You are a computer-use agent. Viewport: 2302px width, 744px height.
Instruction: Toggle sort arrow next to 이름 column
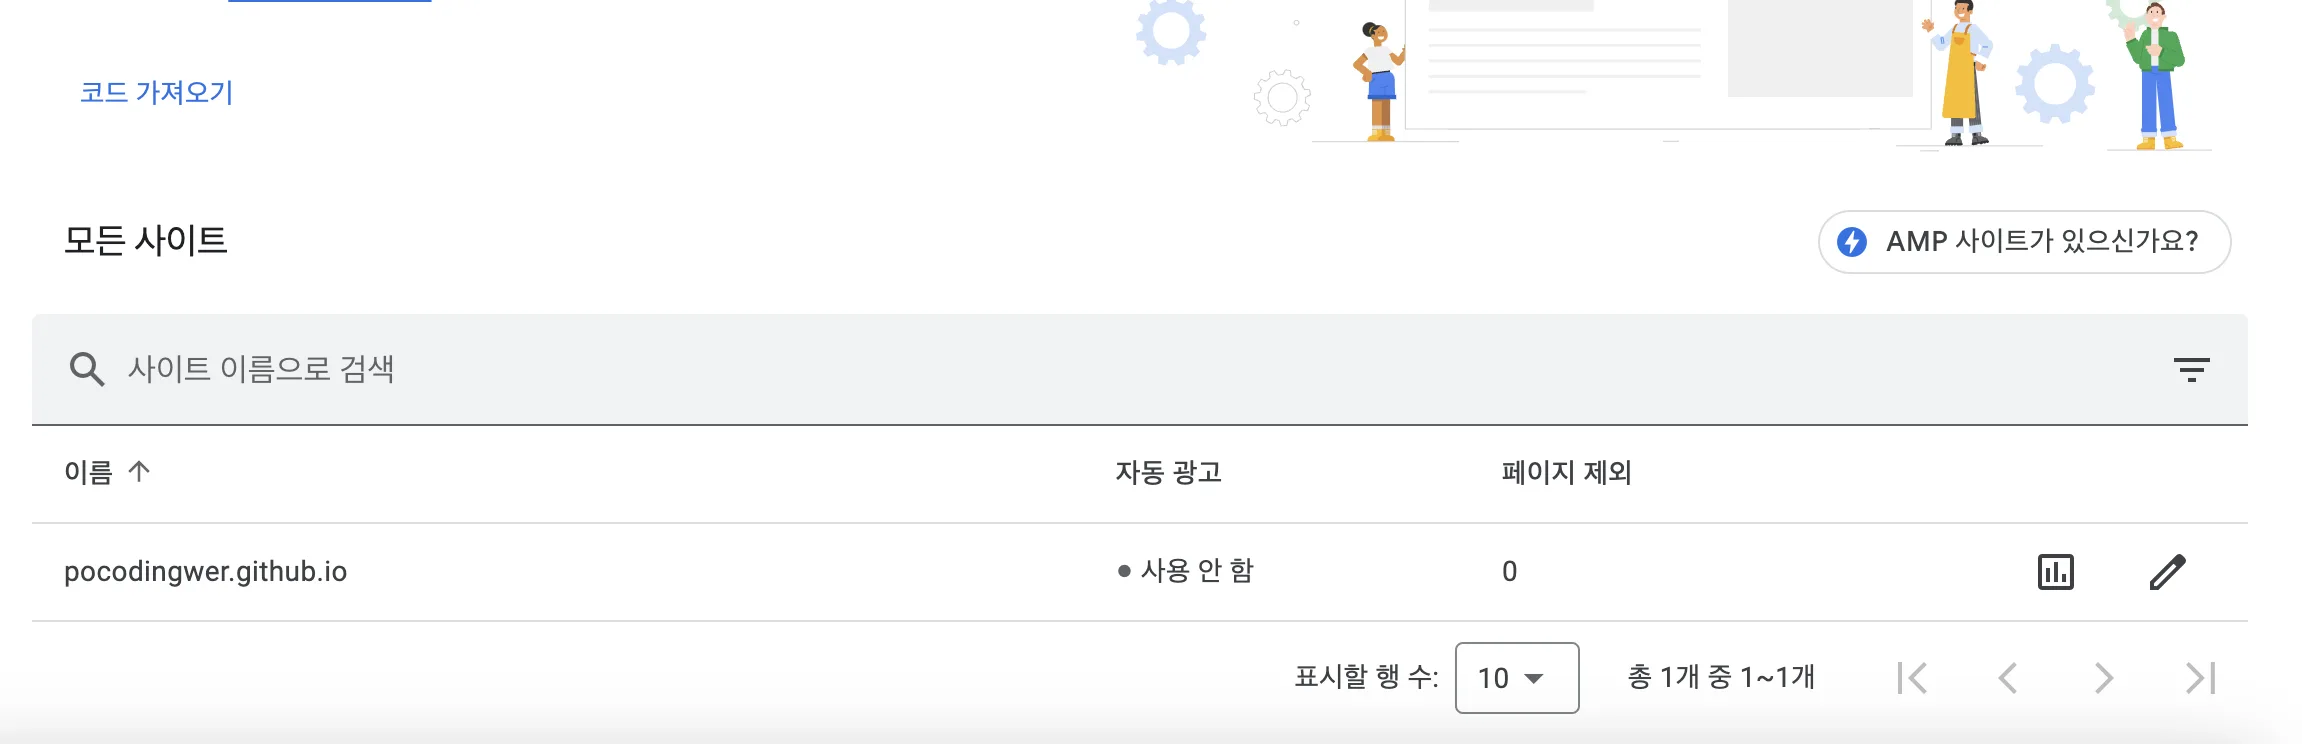(139, 471)
